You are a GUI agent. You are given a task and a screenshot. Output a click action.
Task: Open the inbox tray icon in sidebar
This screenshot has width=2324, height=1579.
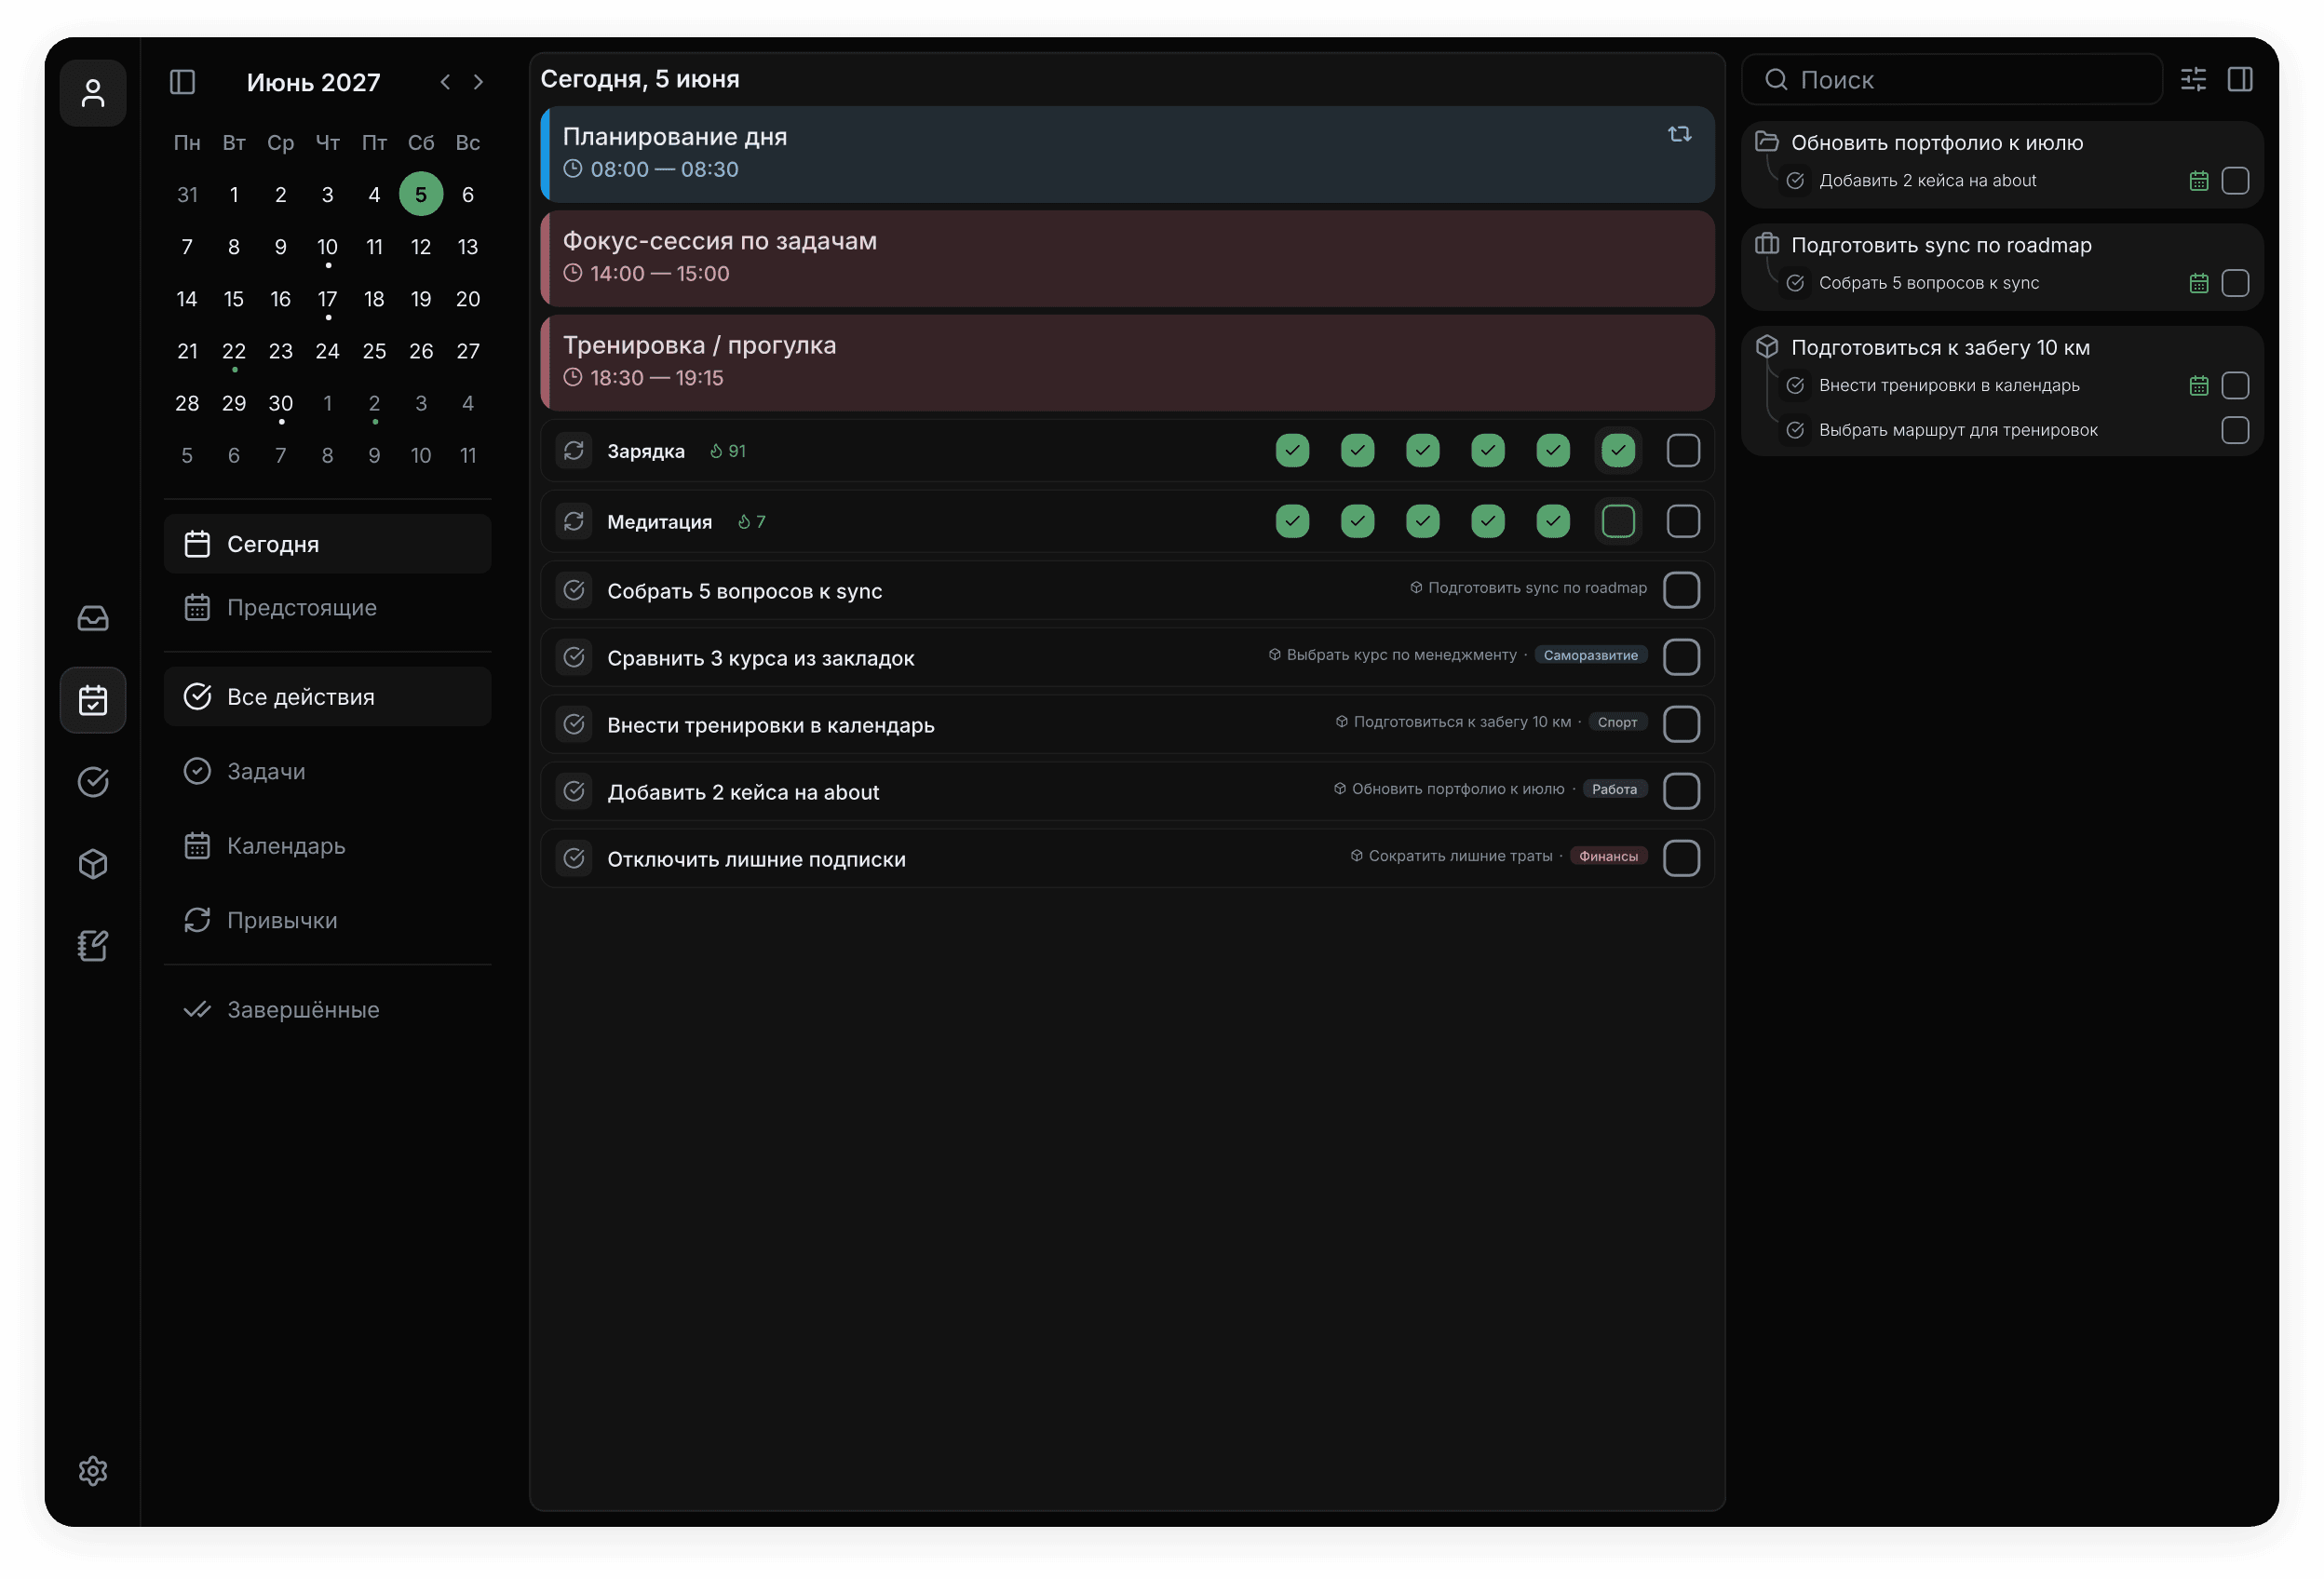(x=93, y=618)
